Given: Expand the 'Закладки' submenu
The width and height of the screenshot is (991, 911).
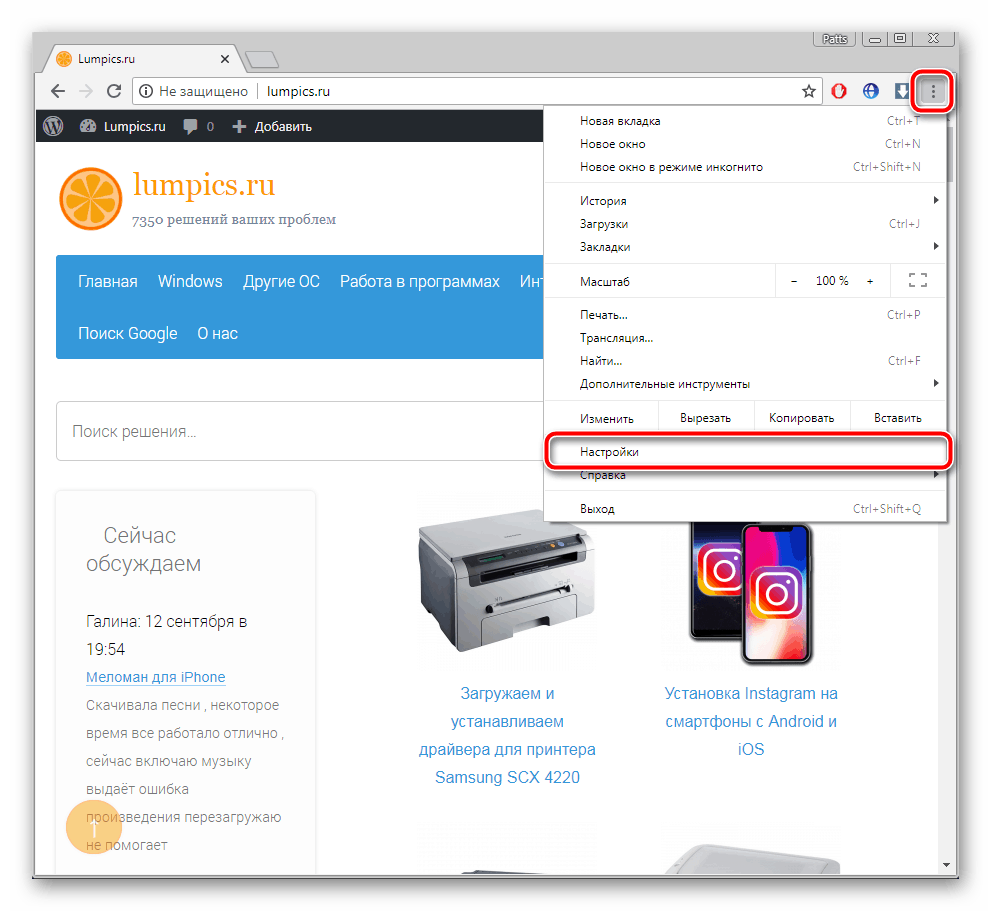Looking at the screenshot, I should [x=745, y=247].
